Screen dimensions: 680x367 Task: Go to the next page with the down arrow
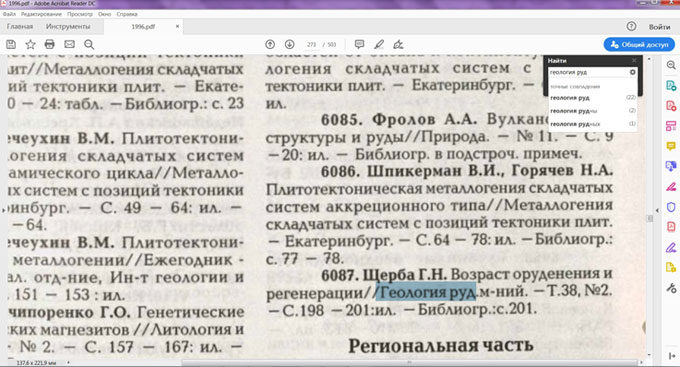289,44
